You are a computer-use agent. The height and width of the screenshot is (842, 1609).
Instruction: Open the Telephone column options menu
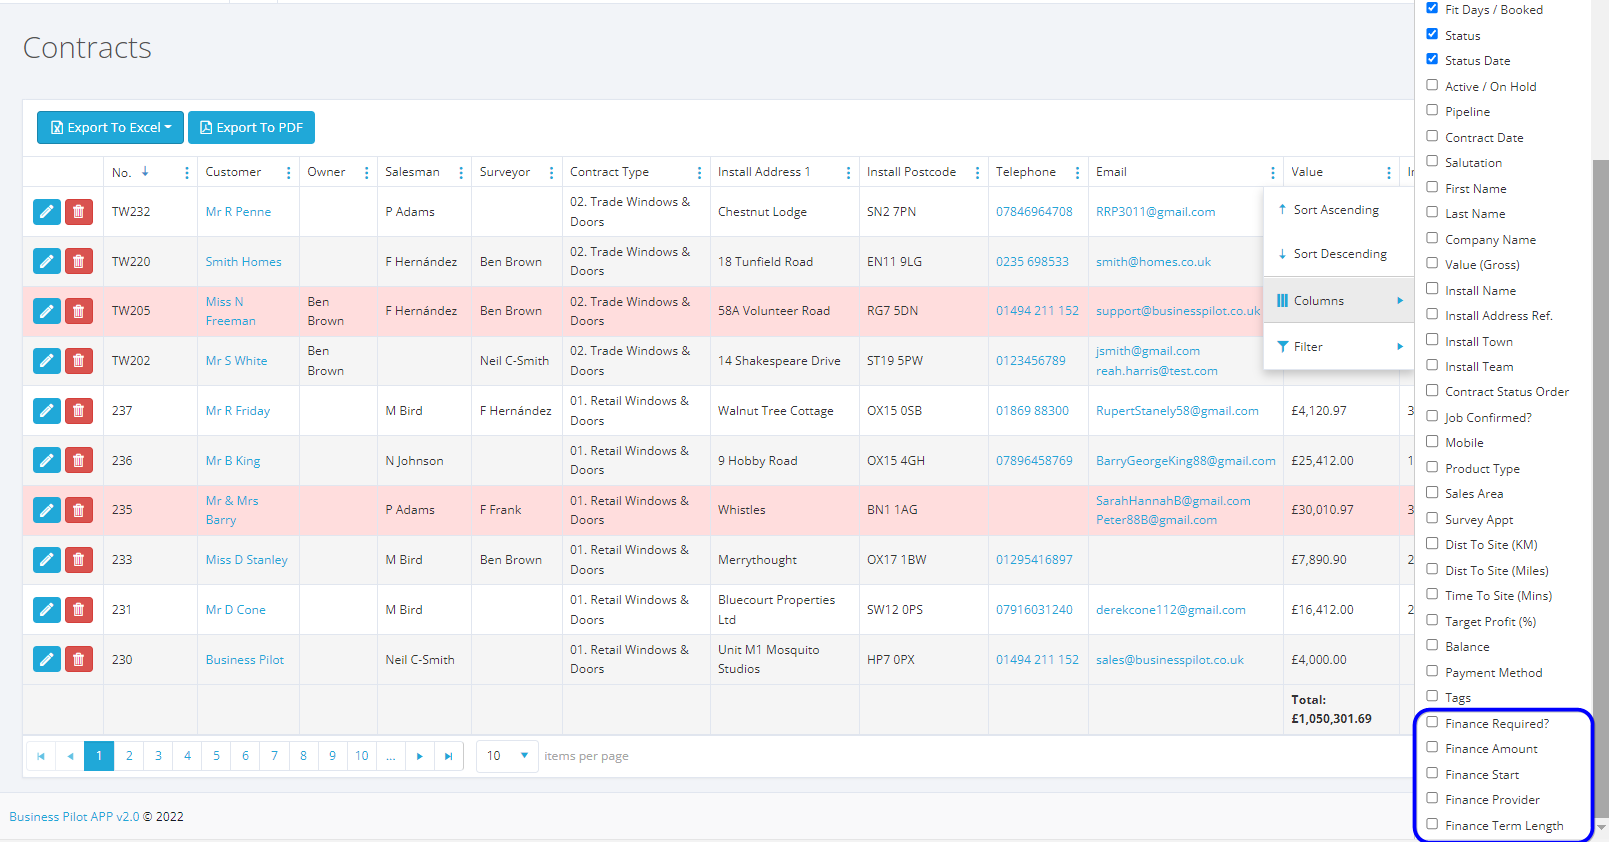click(x=1077, y=173)
